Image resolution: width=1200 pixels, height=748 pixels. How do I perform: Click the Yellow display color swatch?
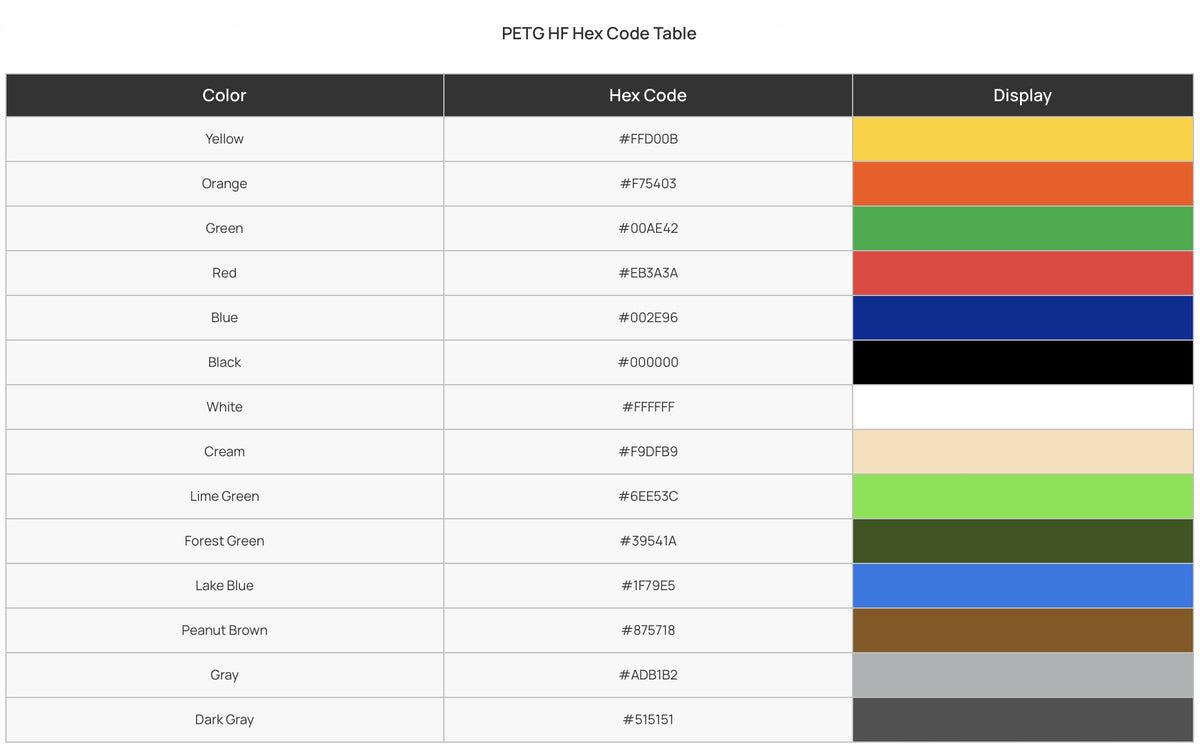coord(1023,139)
